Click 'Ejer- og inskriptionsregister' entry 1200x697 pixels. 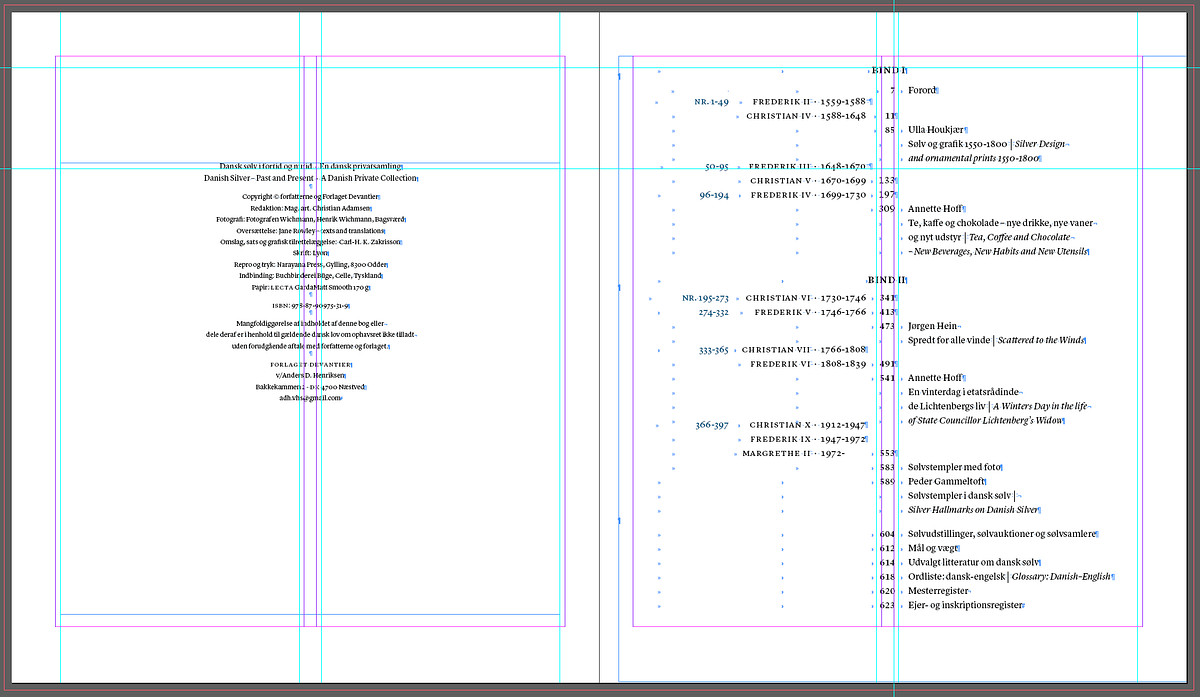click(966, 606)
